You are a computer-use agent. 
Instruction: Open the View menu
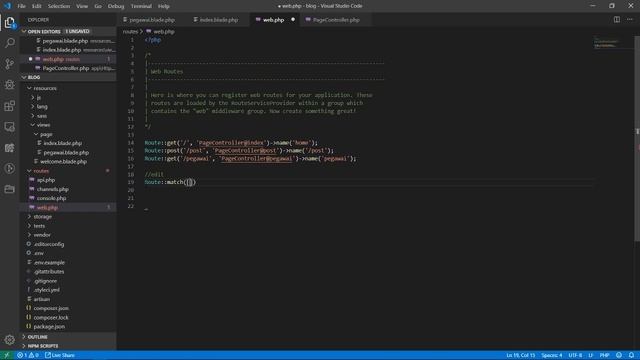coord(82,6)
